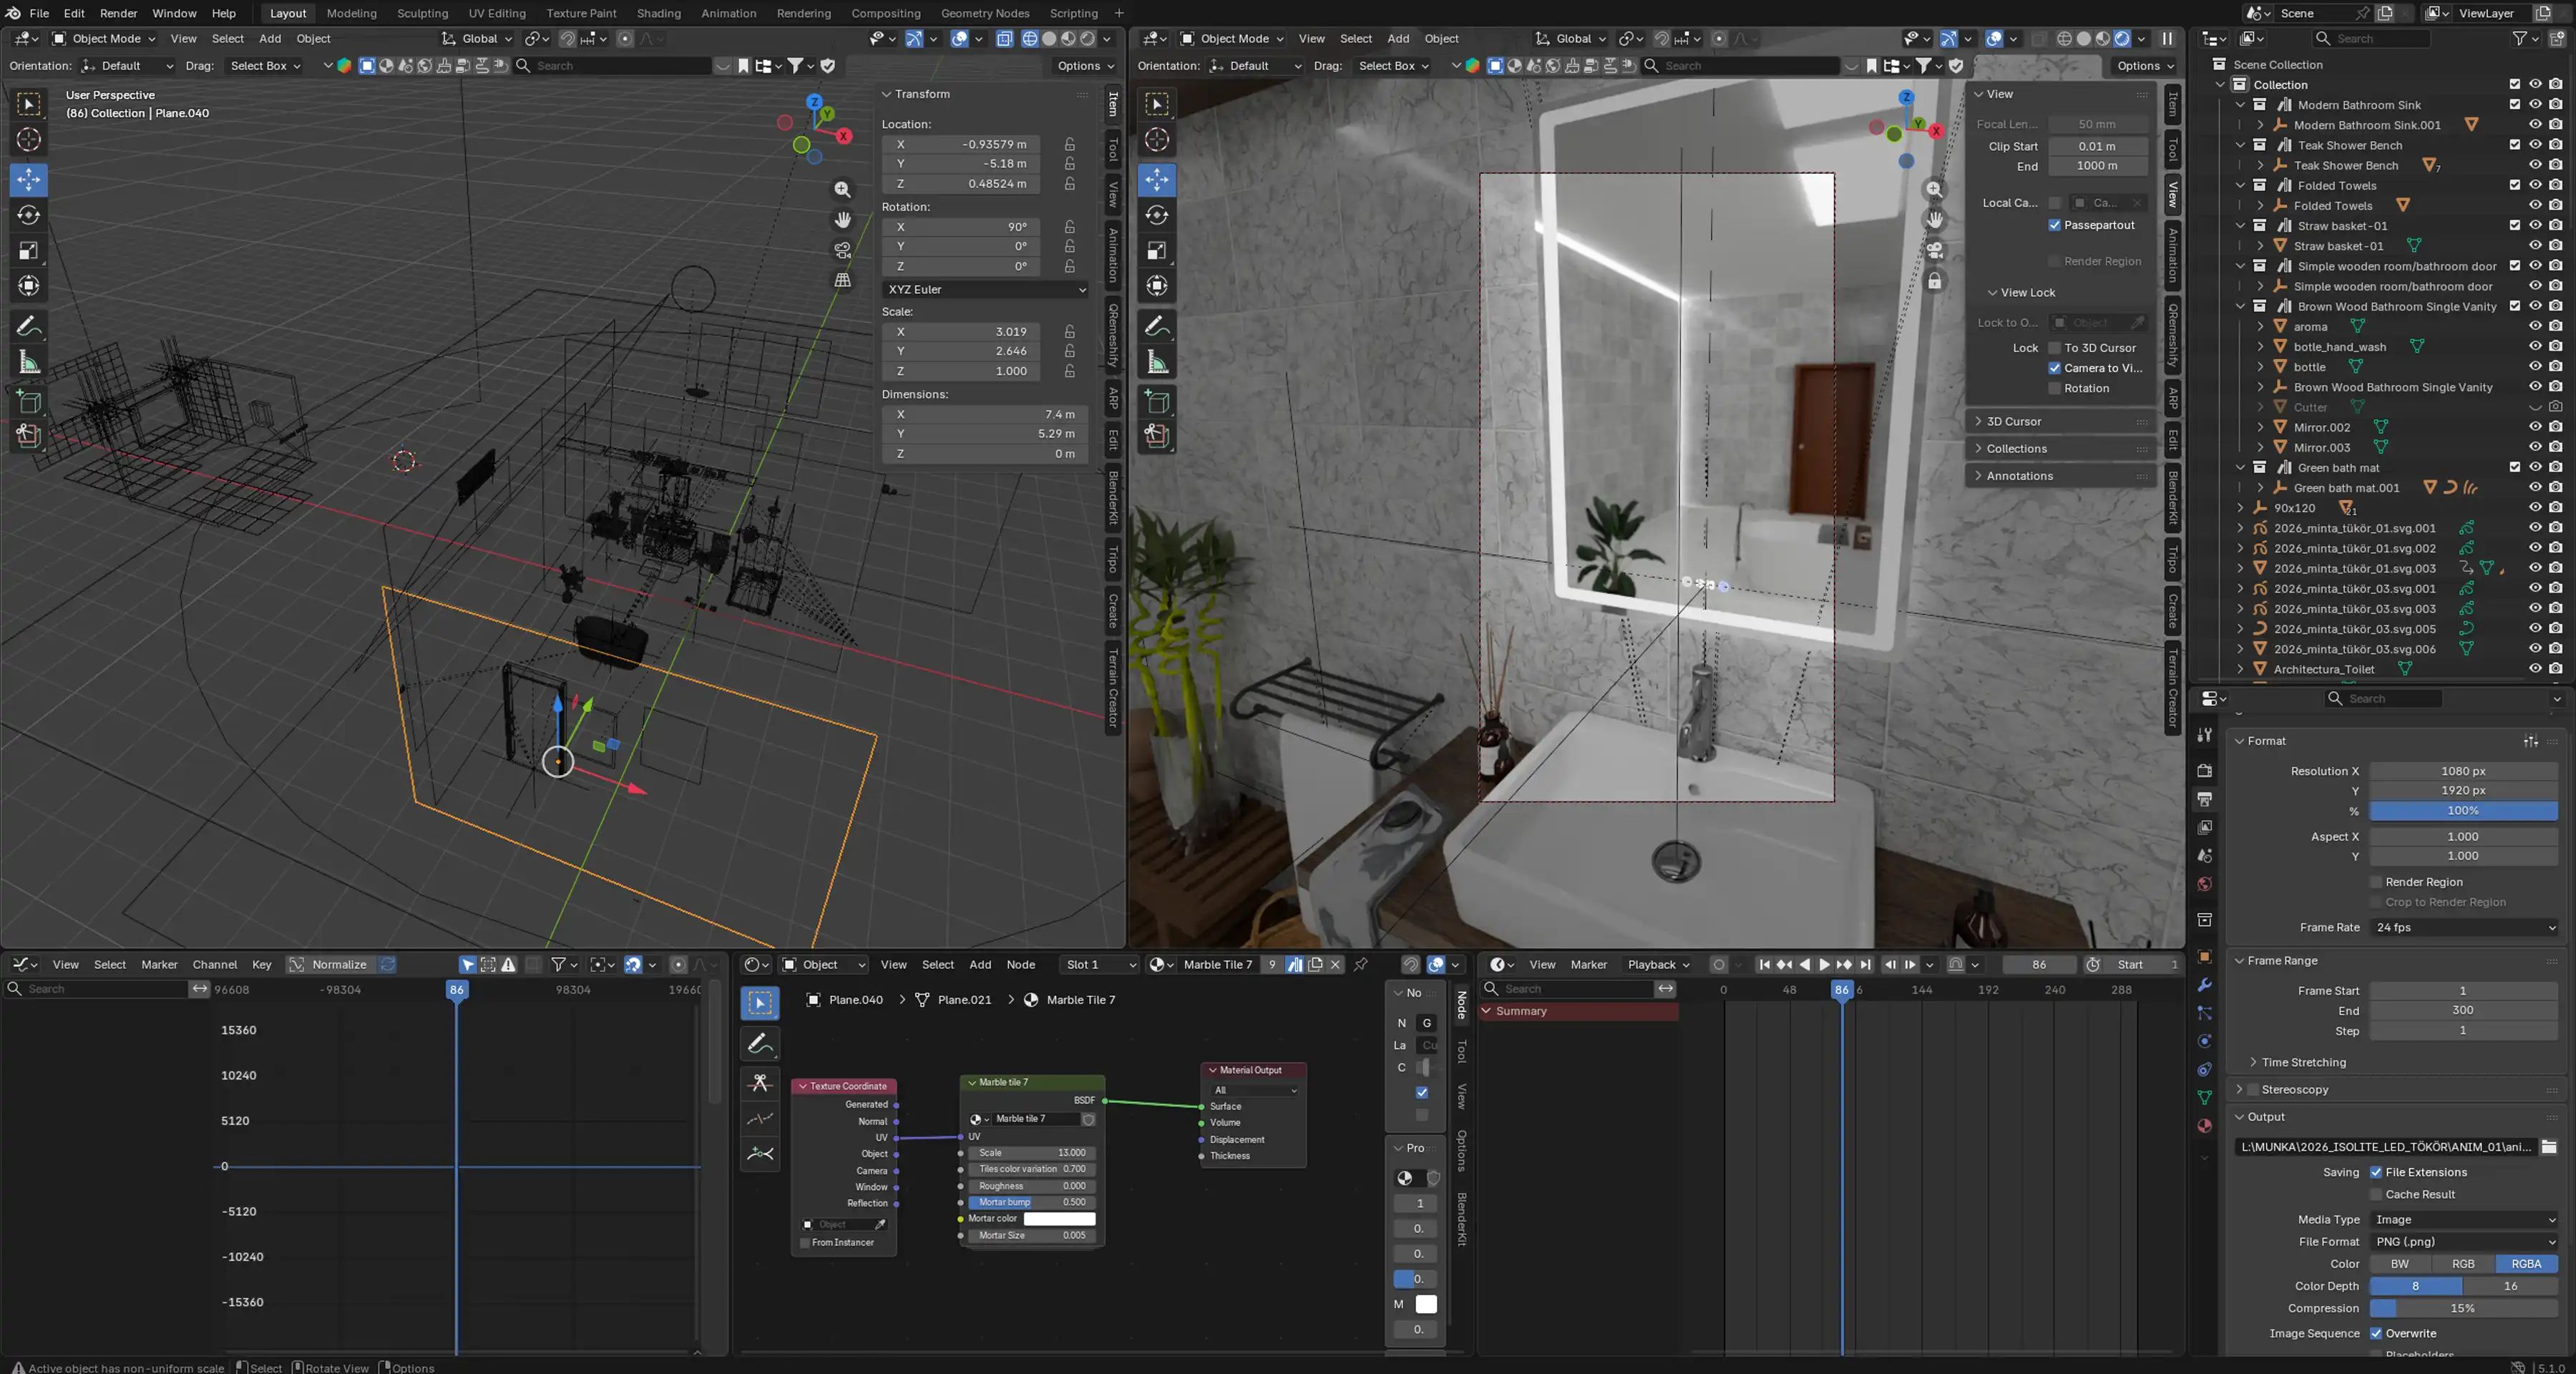Image resolution: width=2576 pixels, height=1374 pixels.
Task: Open the Frame Rate dropdown
Action: 2463,927
